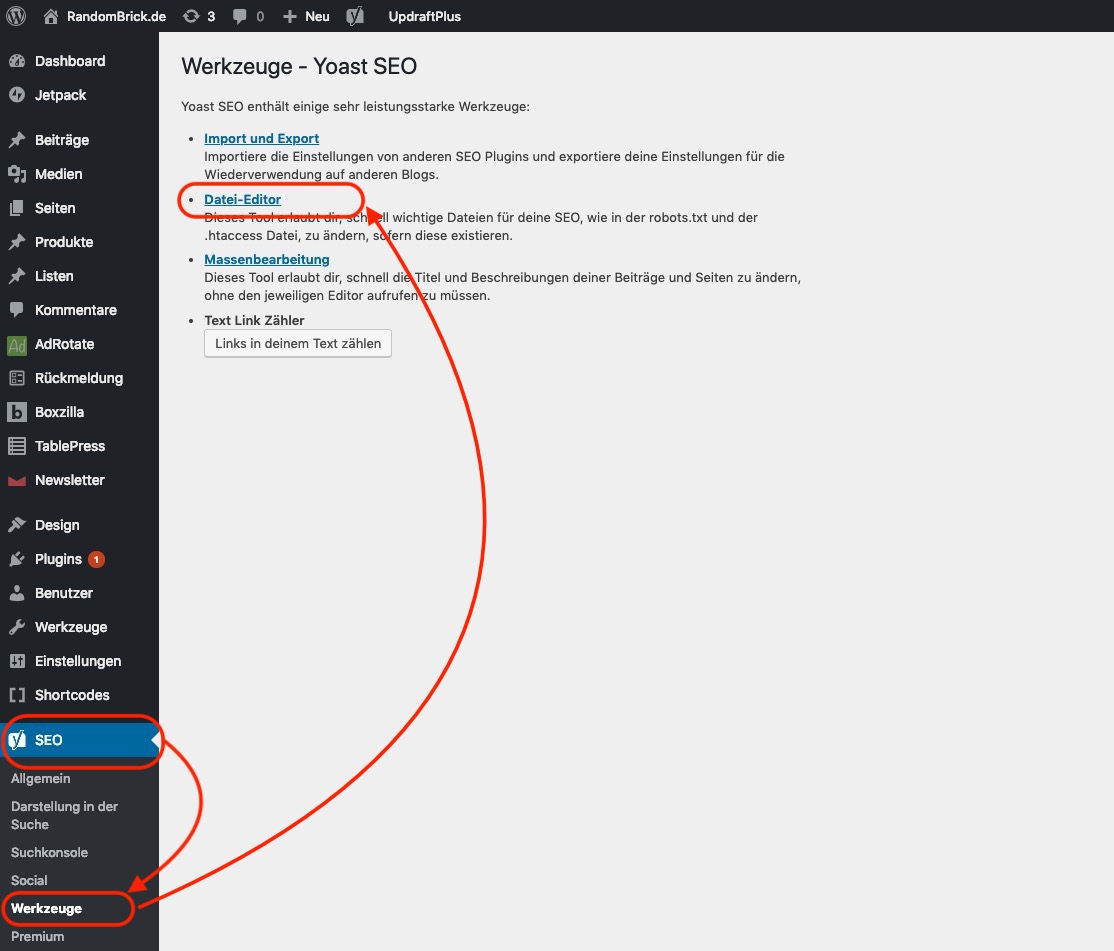1114x951 pixels.
Task: Open the comments bubble icon in admin bar
Action: coord(240,16)
